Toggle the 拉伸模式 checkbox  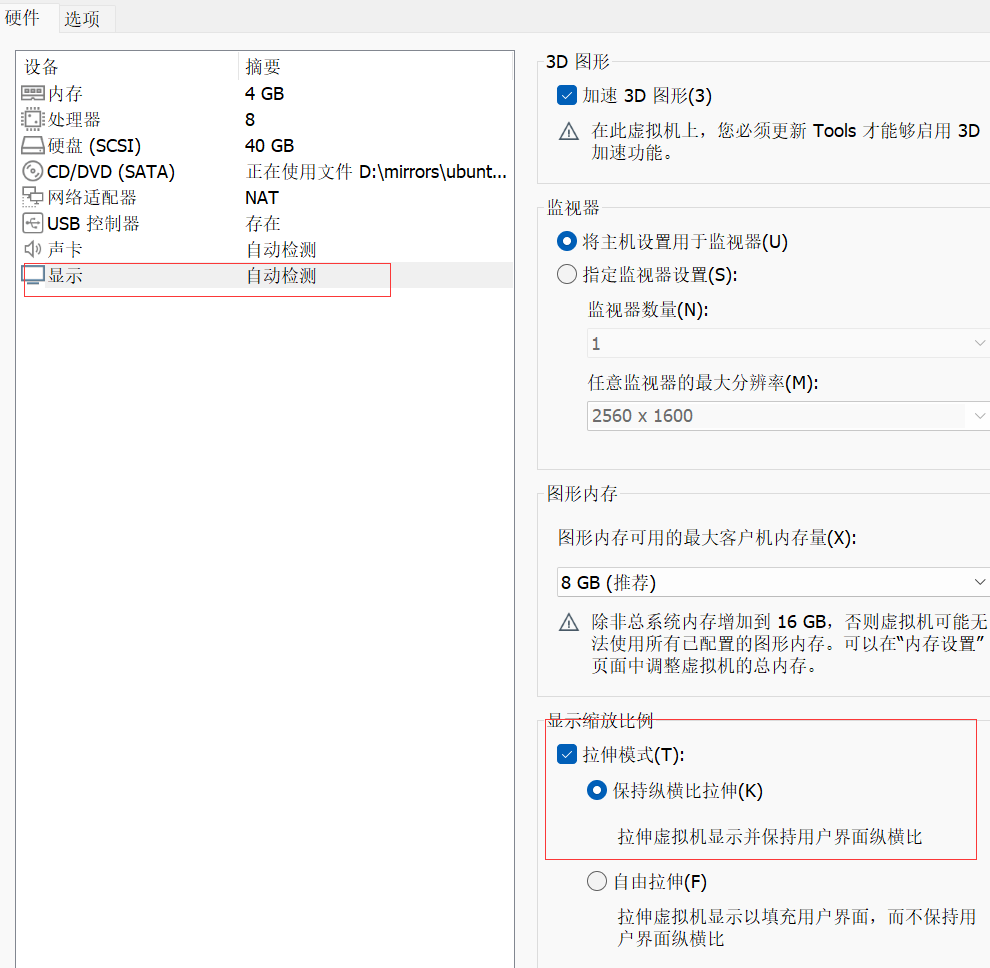click(x=567, y=754)
